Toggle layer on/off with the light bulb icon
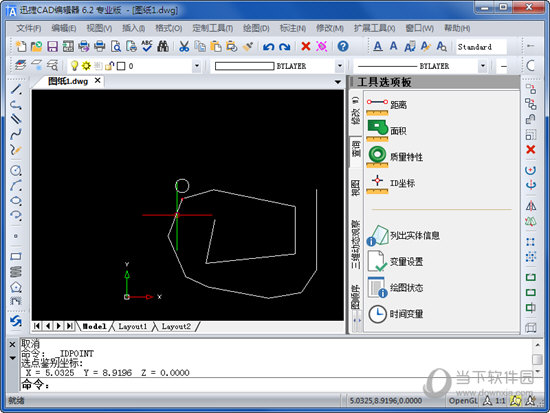Viewport: 550px width, 413px height. (74, 66)
